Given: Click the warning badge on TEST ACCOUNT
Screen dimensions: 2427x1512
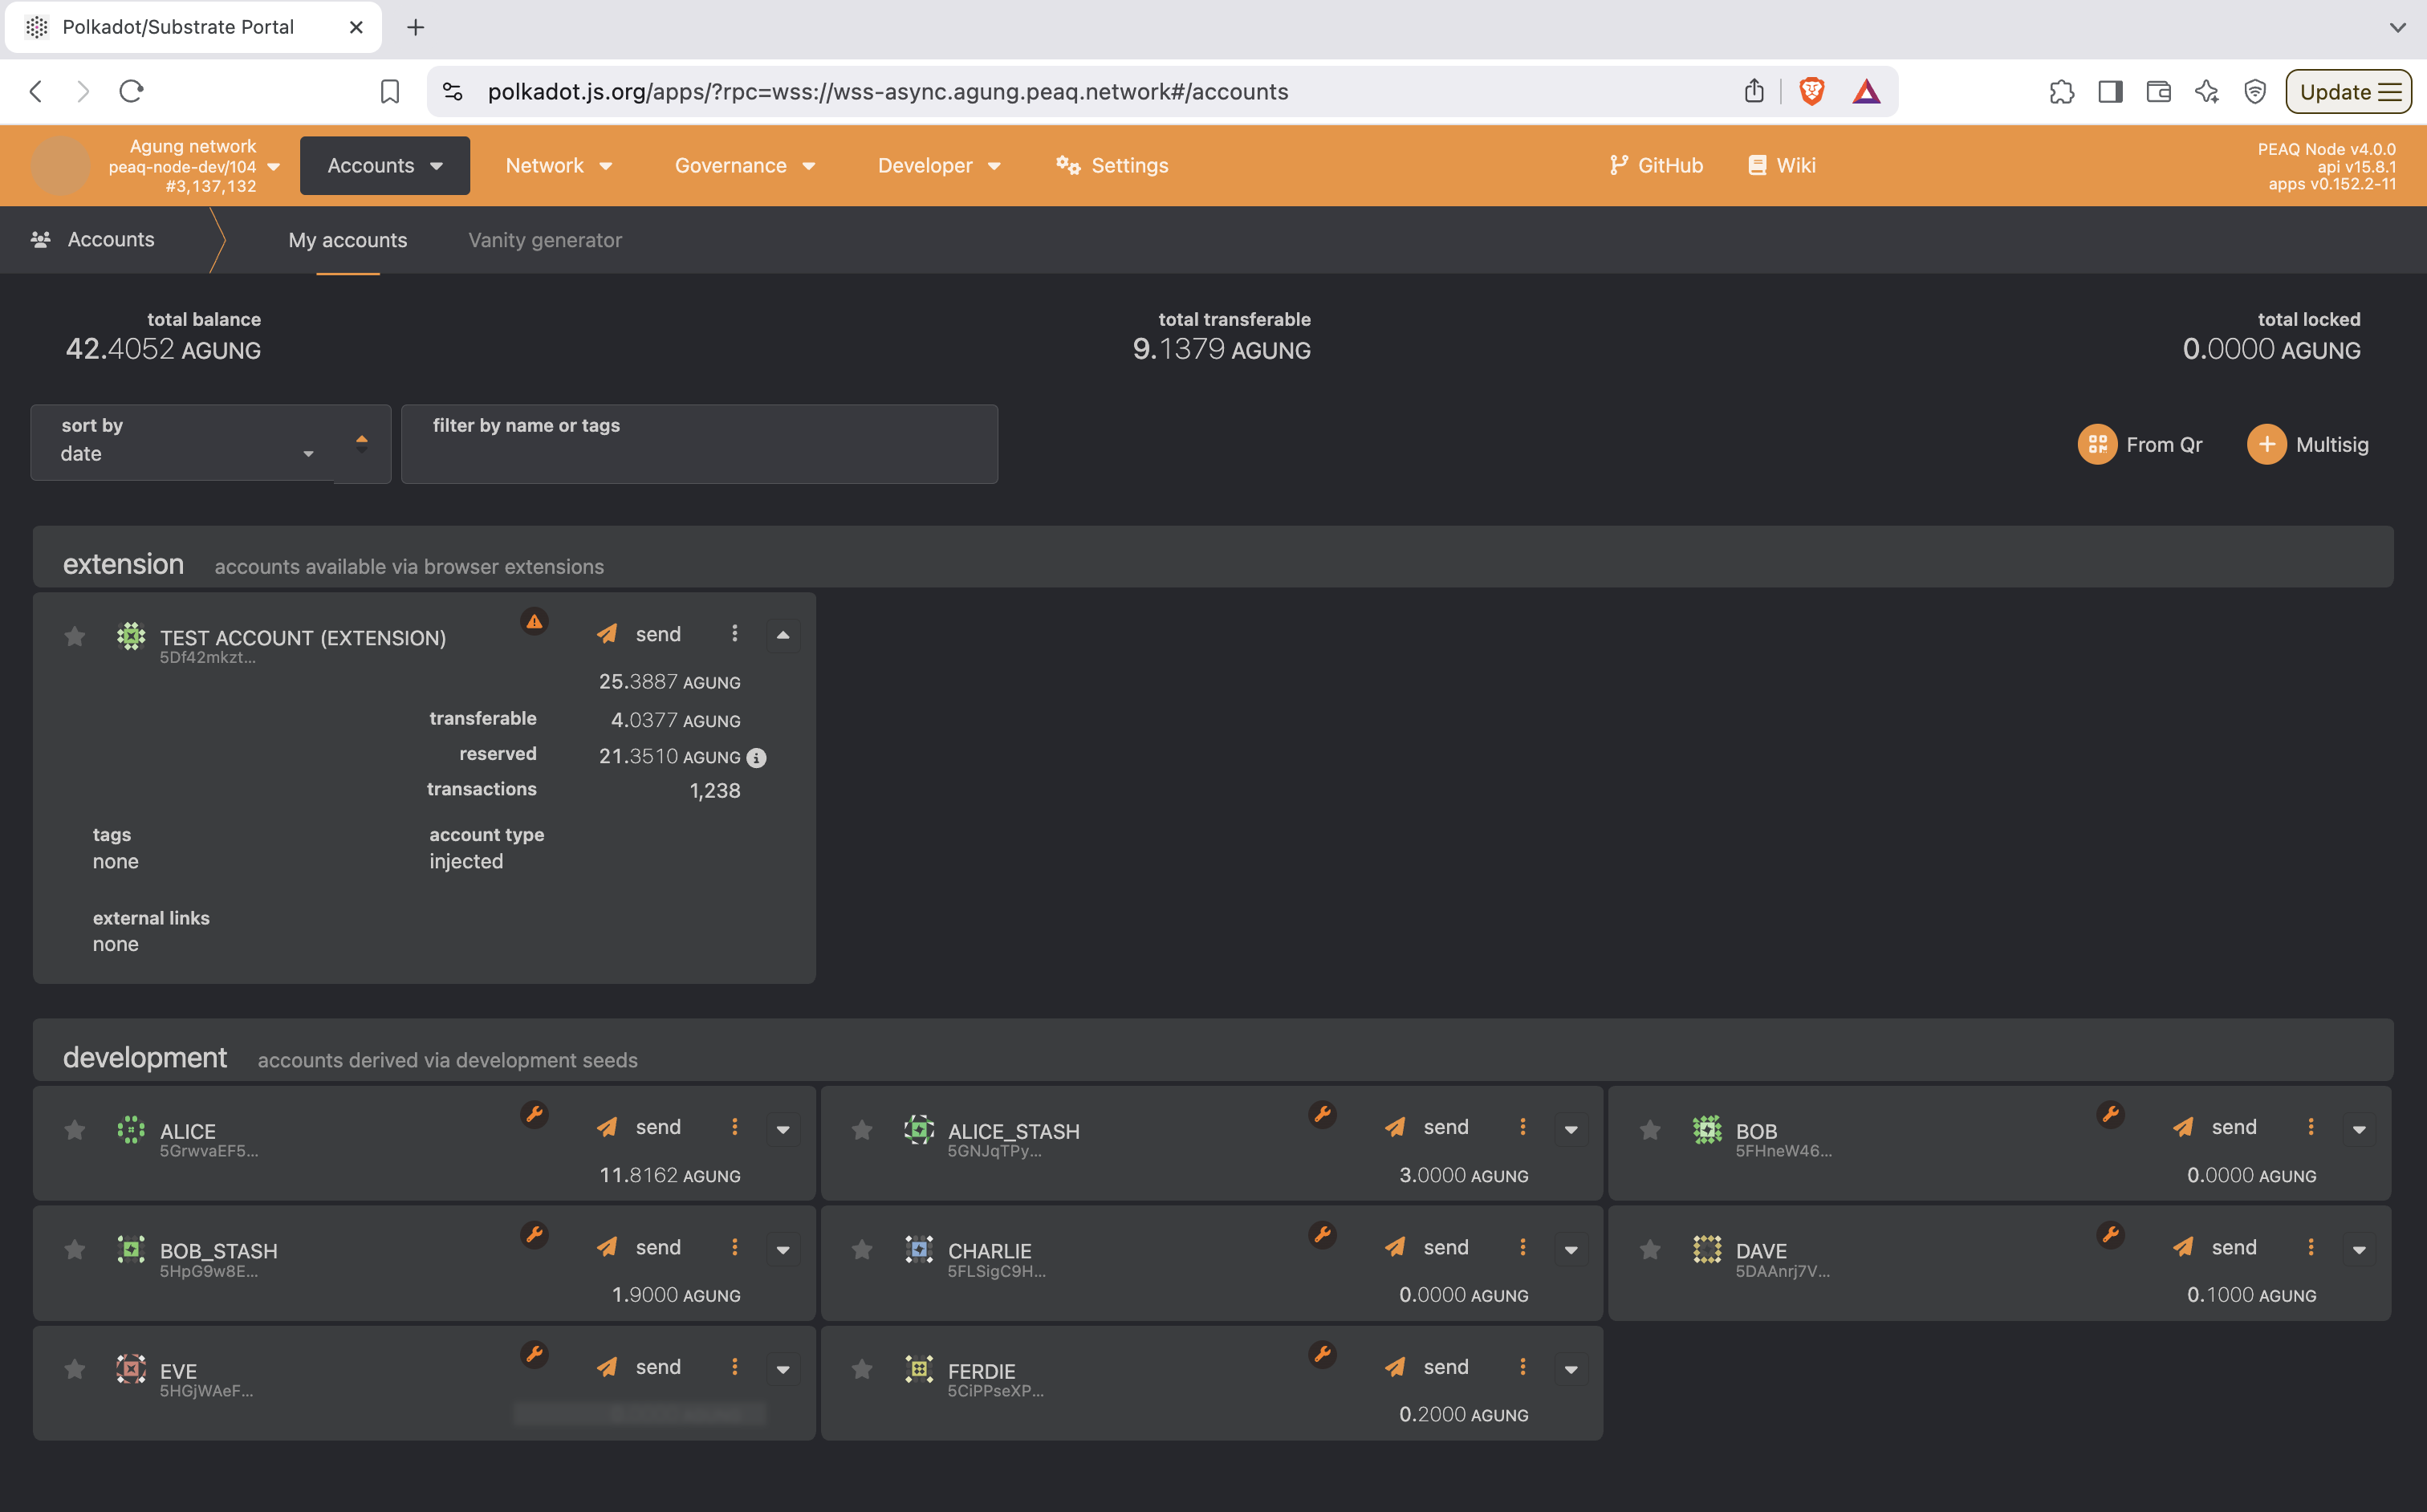Looking at the screenshot, I should click(534, 621).
